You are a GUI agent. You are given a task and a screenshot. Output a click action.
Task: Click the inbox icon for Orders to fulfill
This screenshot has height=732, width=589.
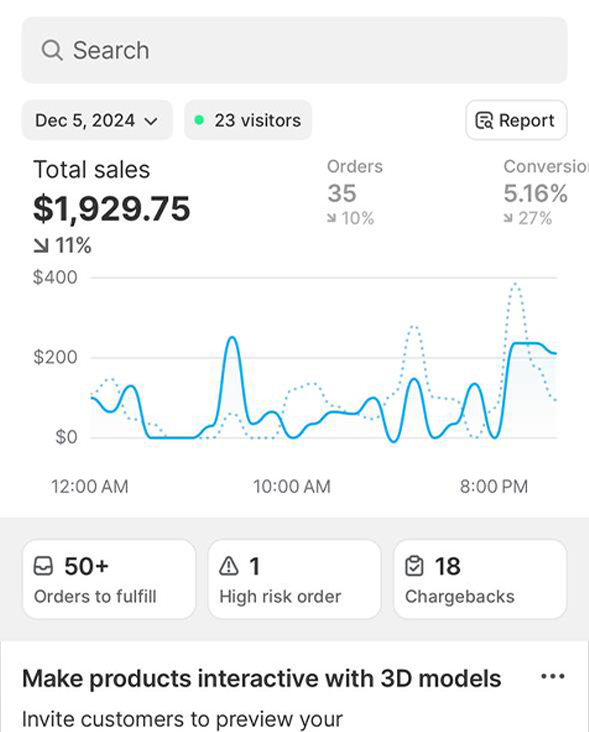coord(43,566)
